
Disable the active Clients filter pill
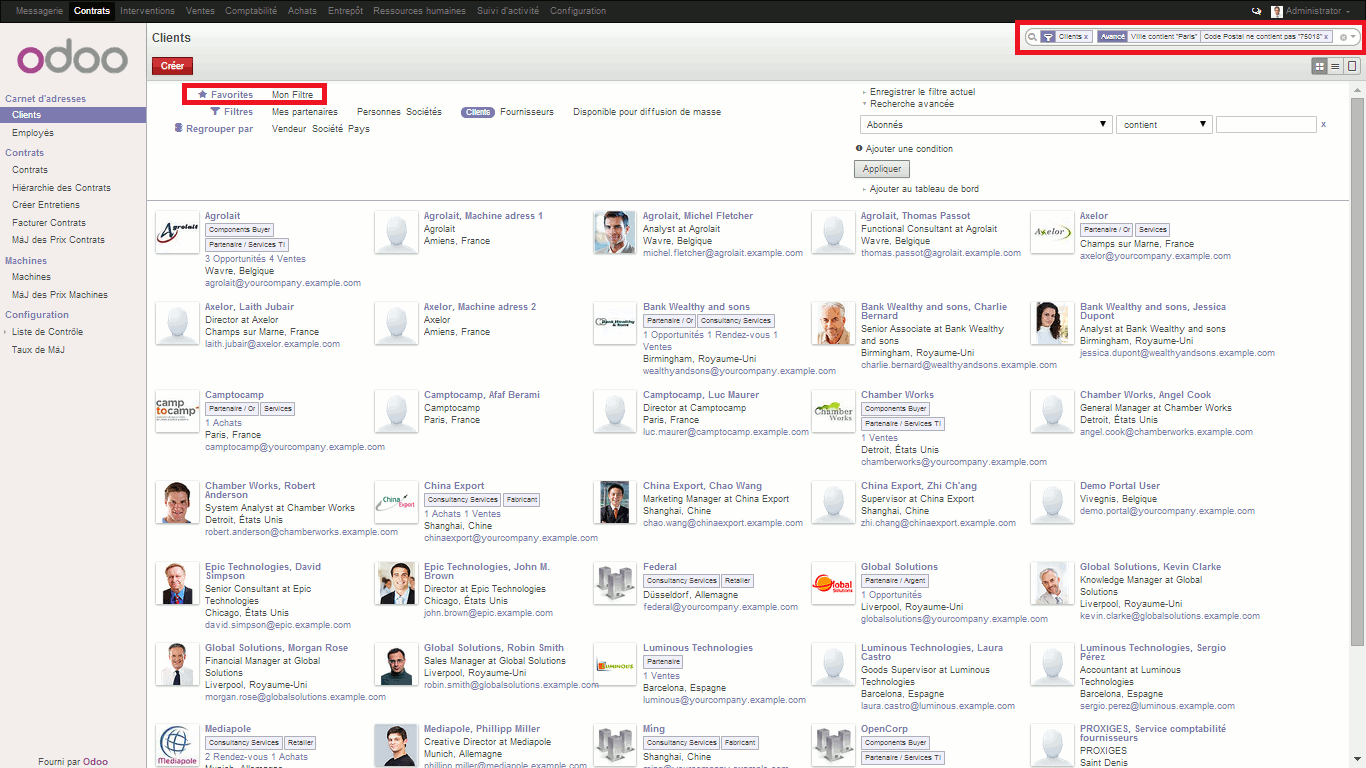(478, 112)
